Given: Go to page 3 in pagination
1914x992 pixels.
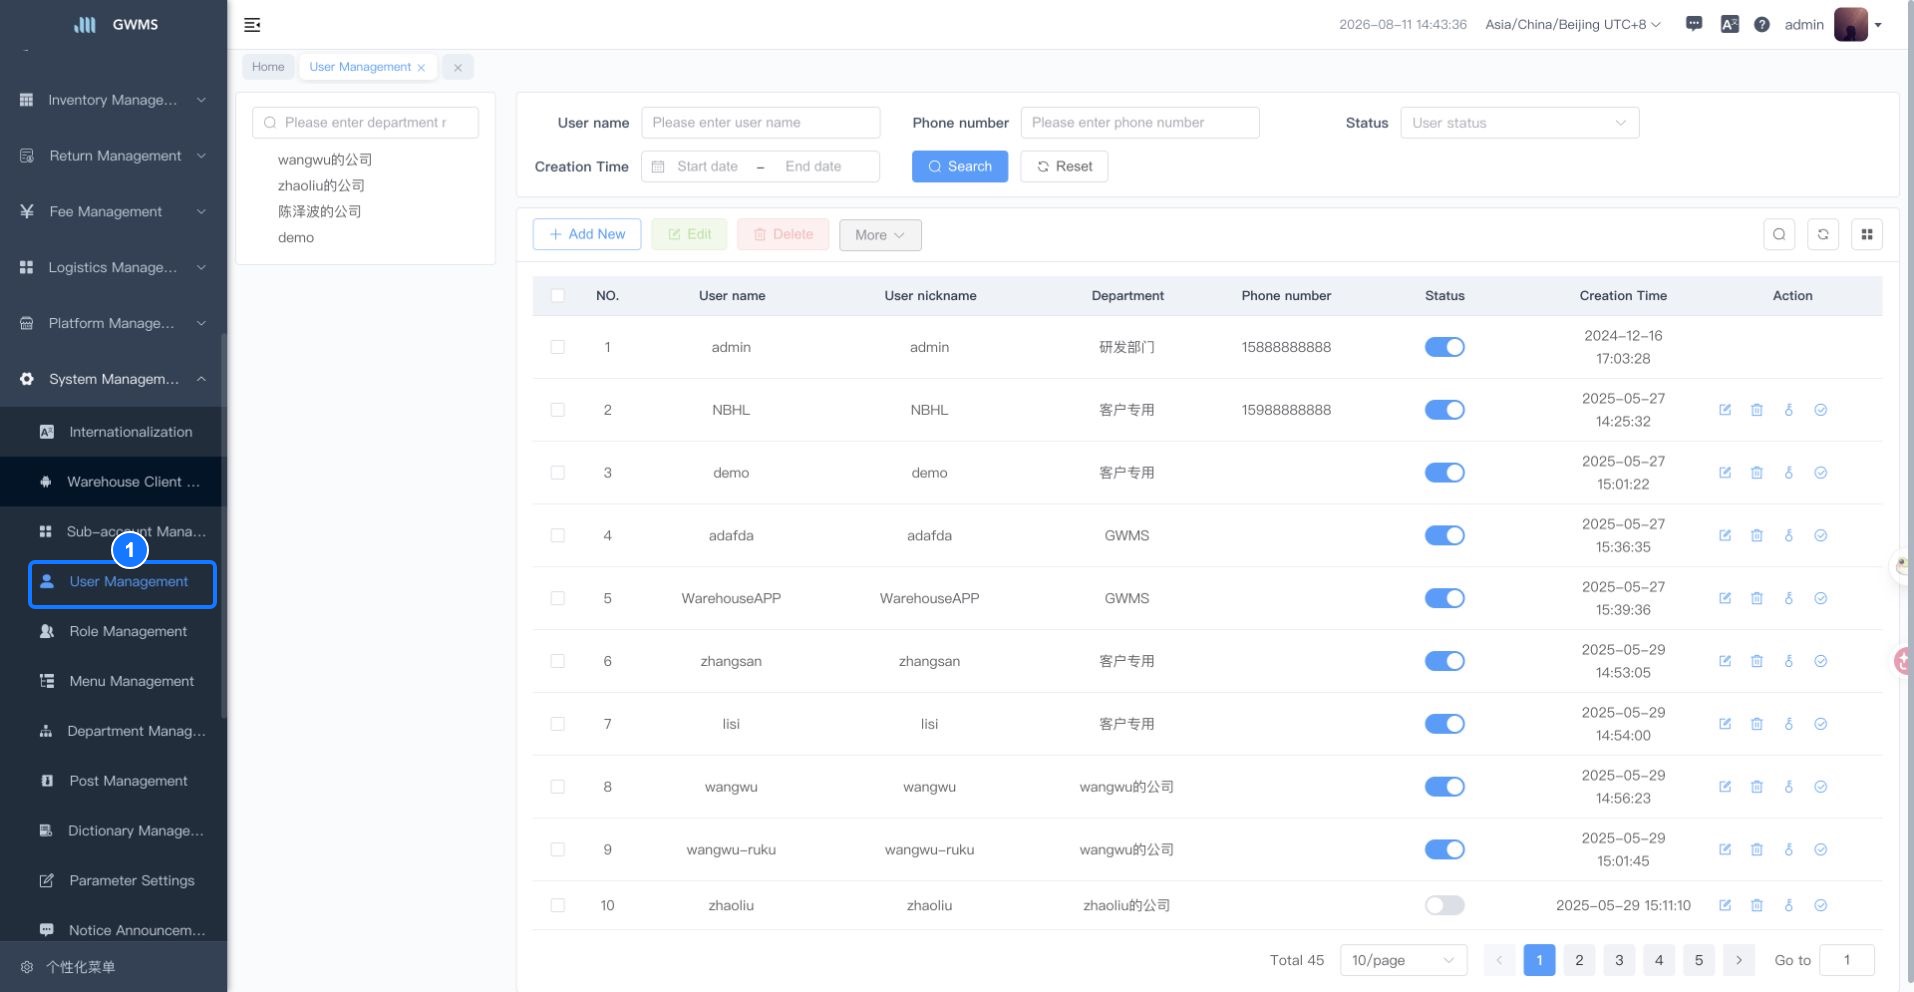Looking at the screenshot, I should click(1619, 960).
